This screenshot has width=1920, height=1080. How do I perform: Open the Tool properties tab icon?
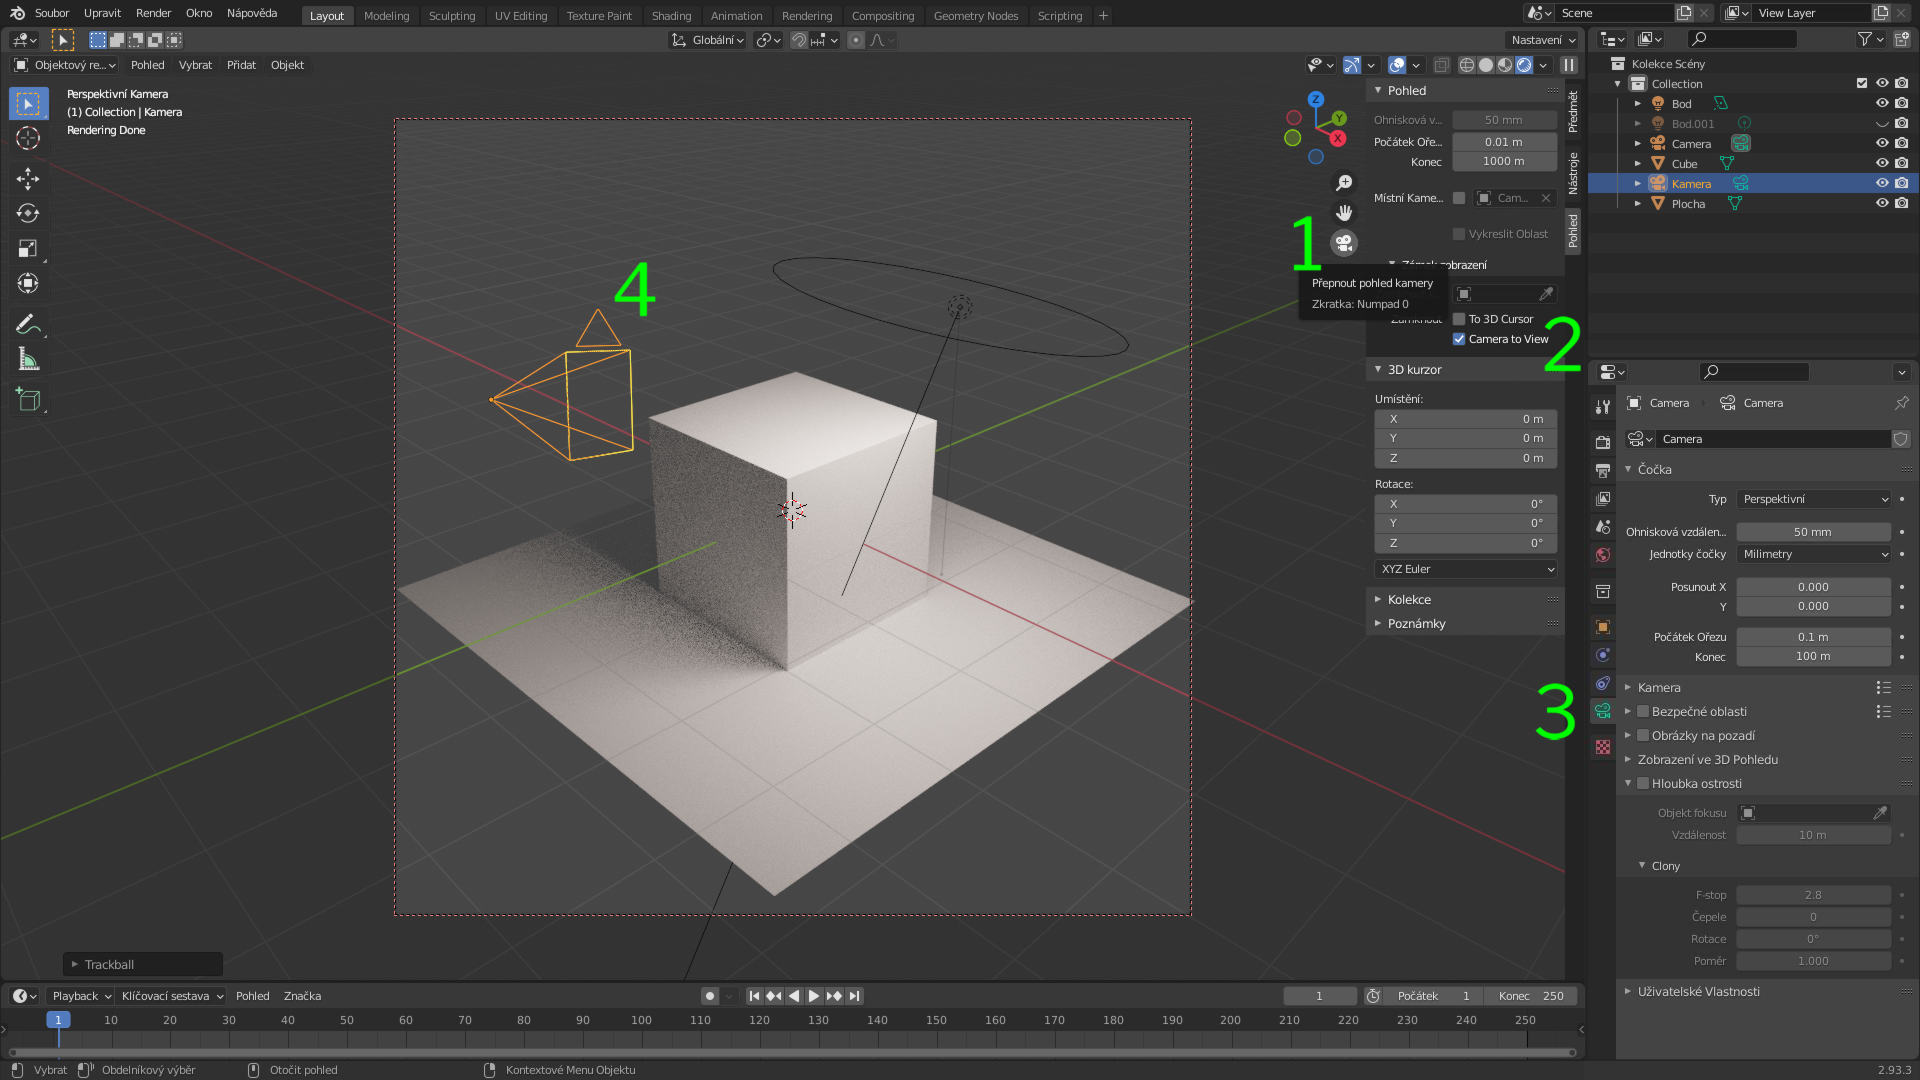click(1603, 407)
